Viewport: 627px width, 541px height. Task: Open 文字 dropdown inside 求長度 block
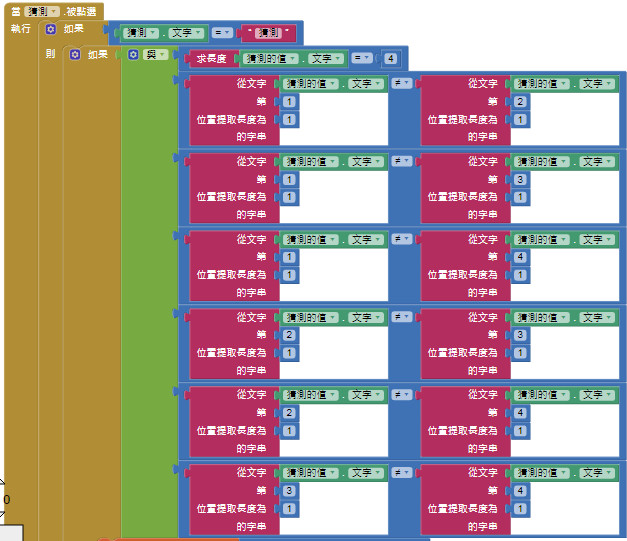pos(326,59)
